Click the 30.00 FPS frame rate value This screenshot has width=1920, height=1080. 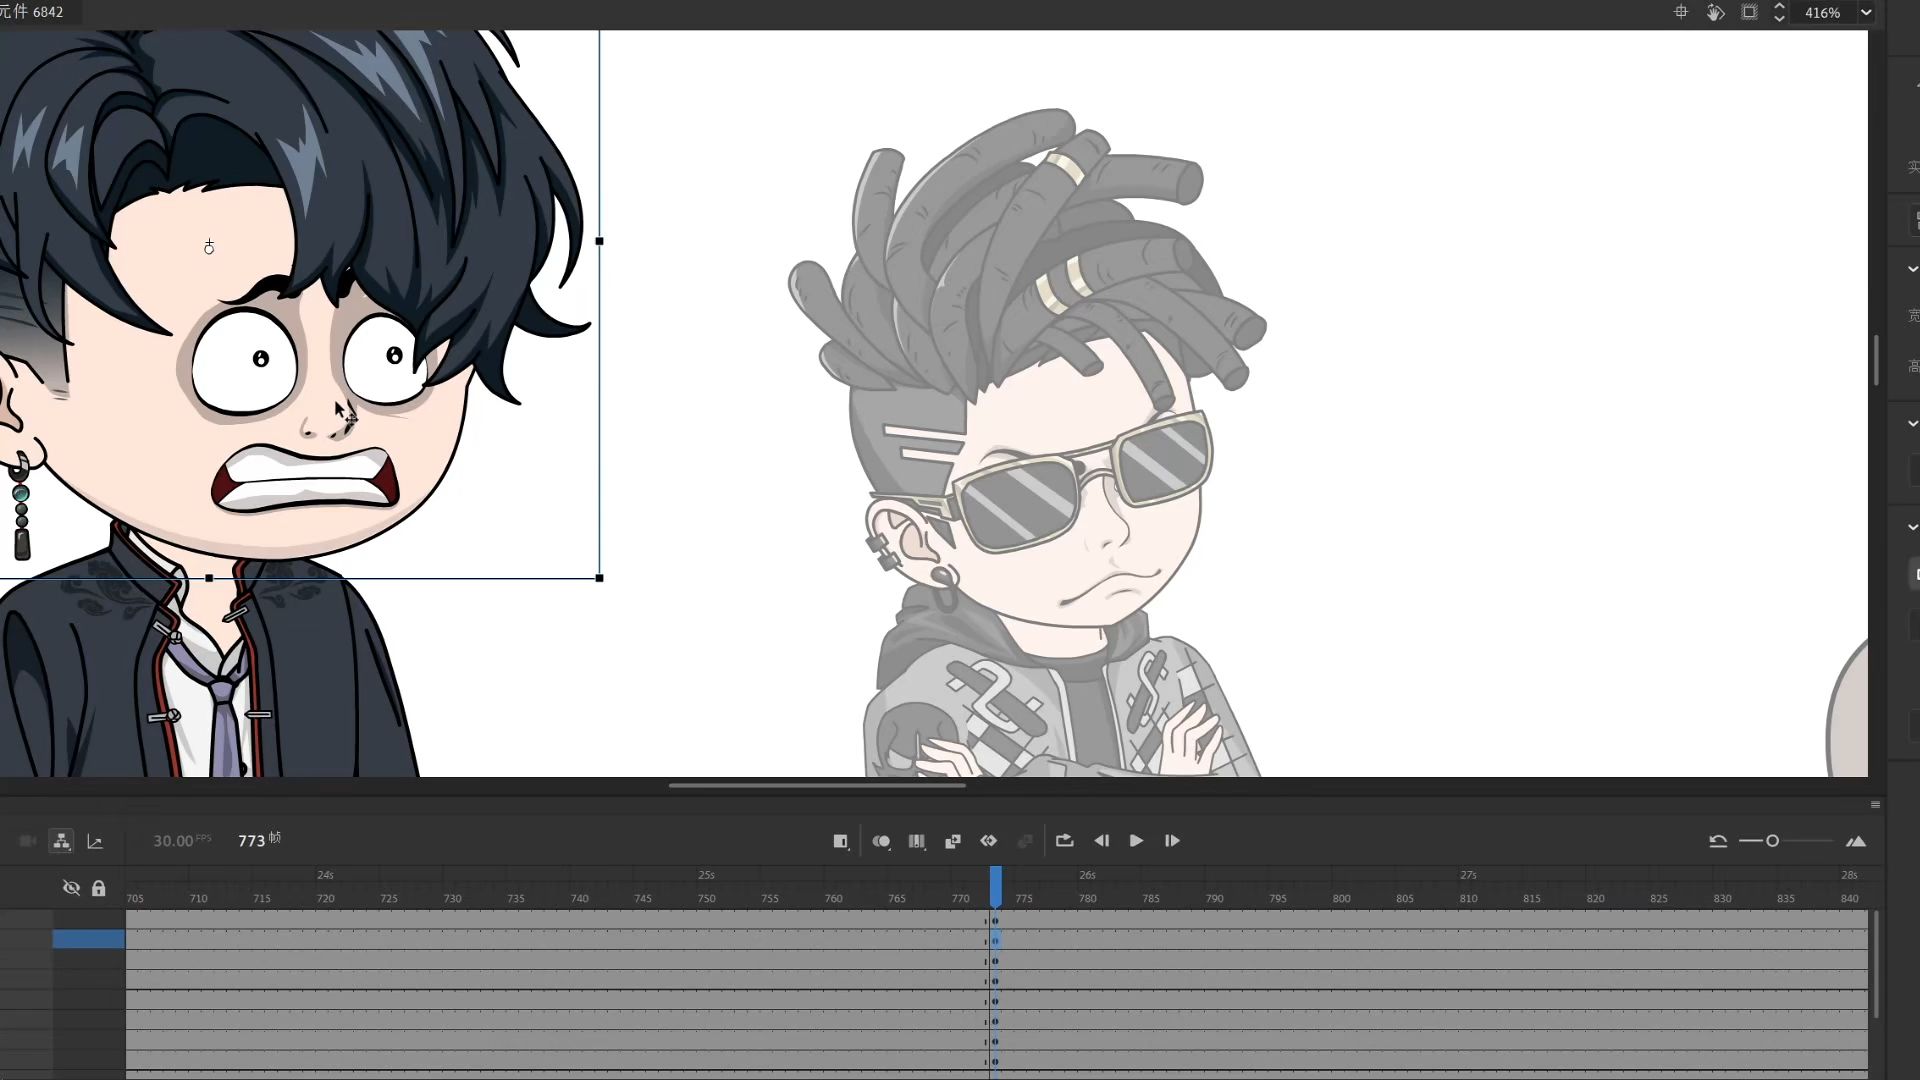tap(173, 841)
